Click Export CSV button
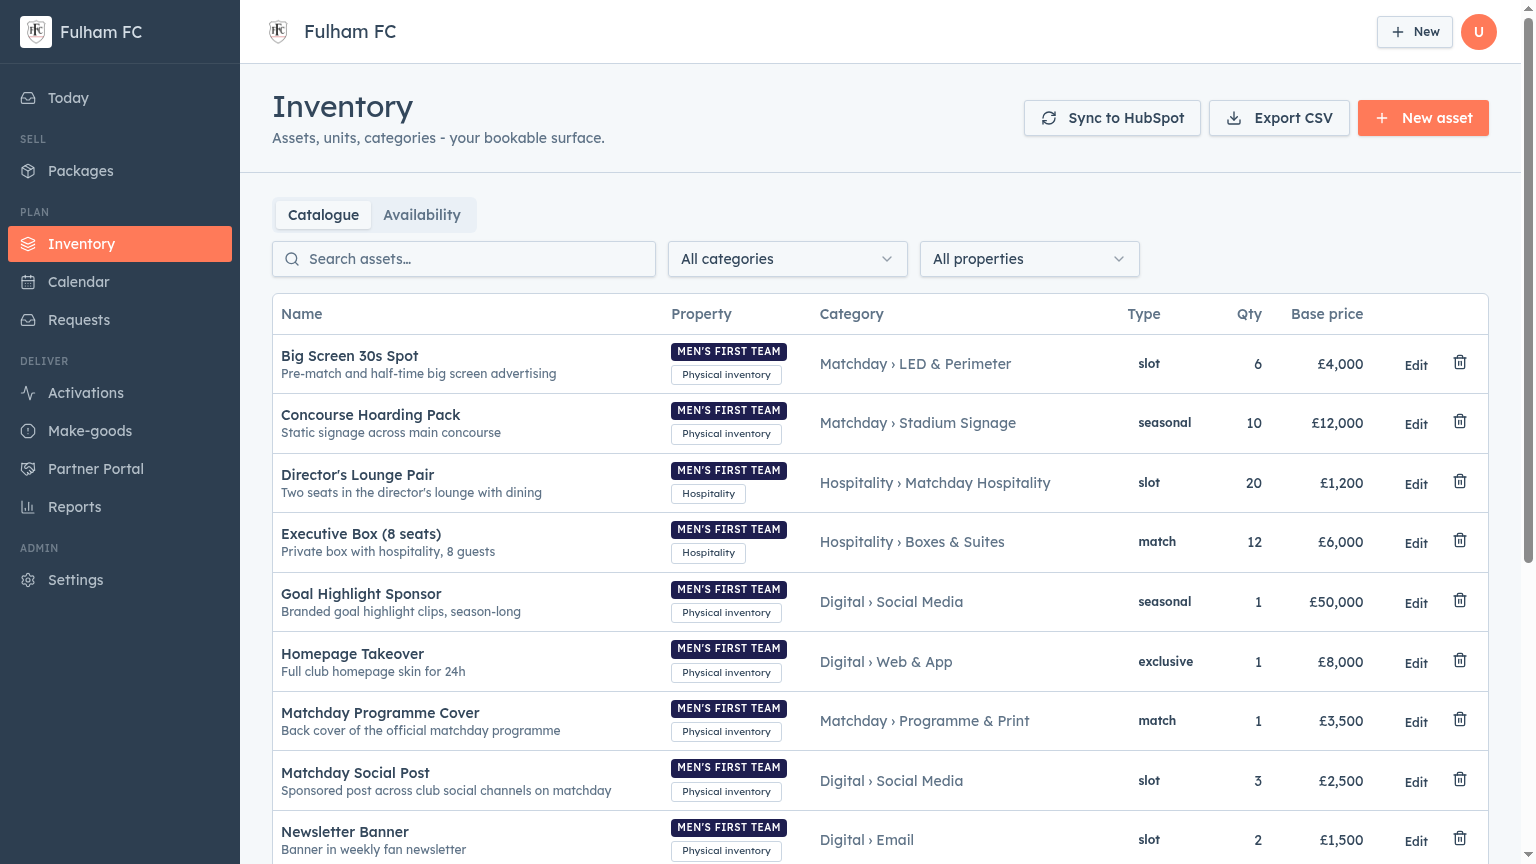The width and height of the screenshot is (1536, 864). click(1279, 118)
